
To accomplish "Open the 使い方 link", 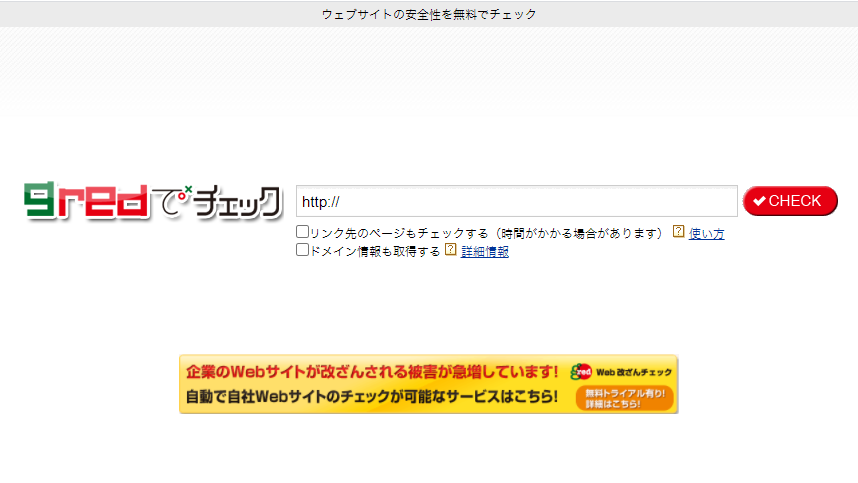I will click(706, 234).
